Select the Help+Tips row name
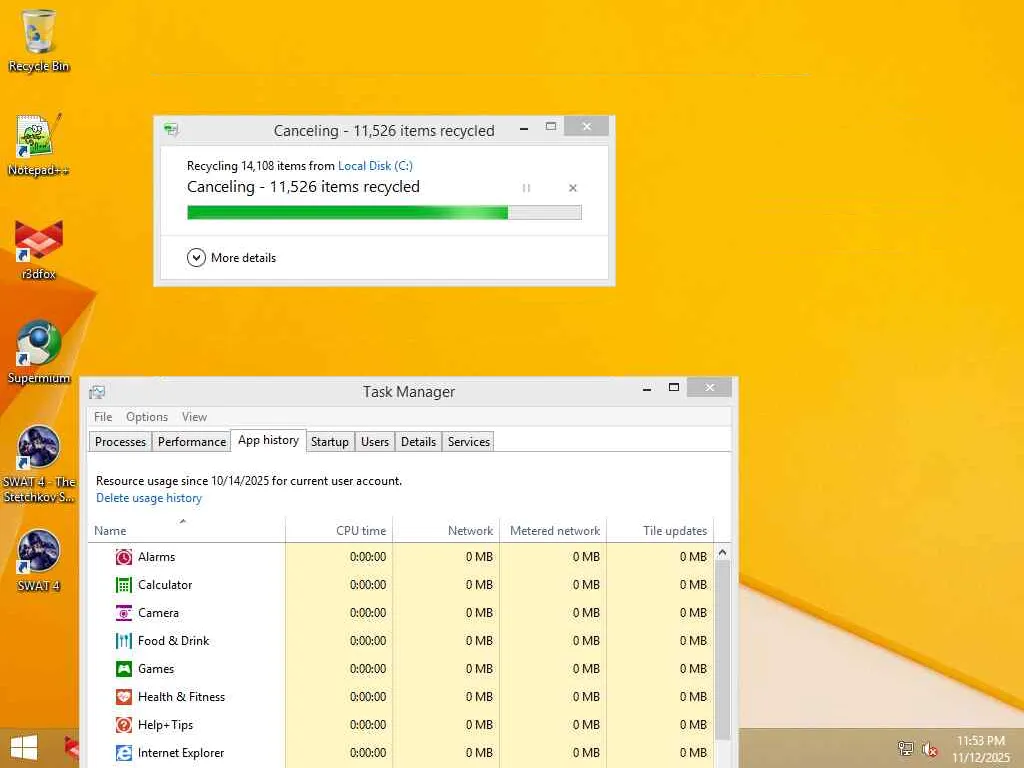Image resolution: width=1024 pixels, height=768 pixels. 166,725
